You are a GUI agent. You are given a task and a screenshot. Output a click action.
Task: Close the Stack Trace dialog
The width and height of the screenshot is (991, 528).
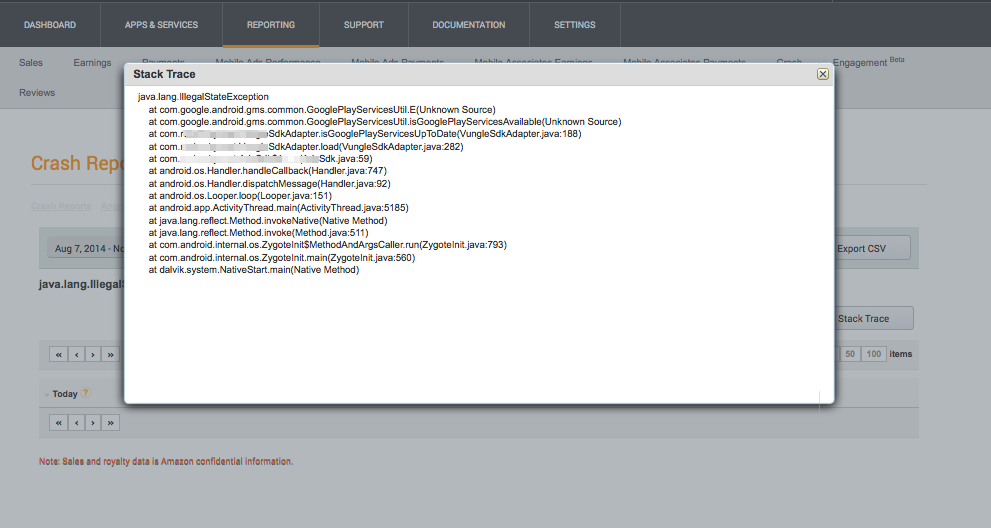(822, 74)
